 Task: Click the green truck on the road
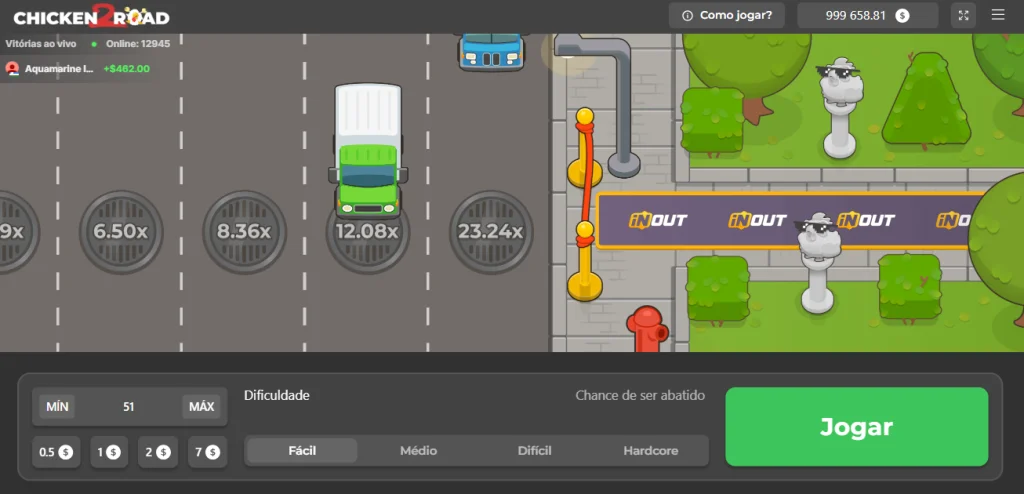click(x=368, y=150)
